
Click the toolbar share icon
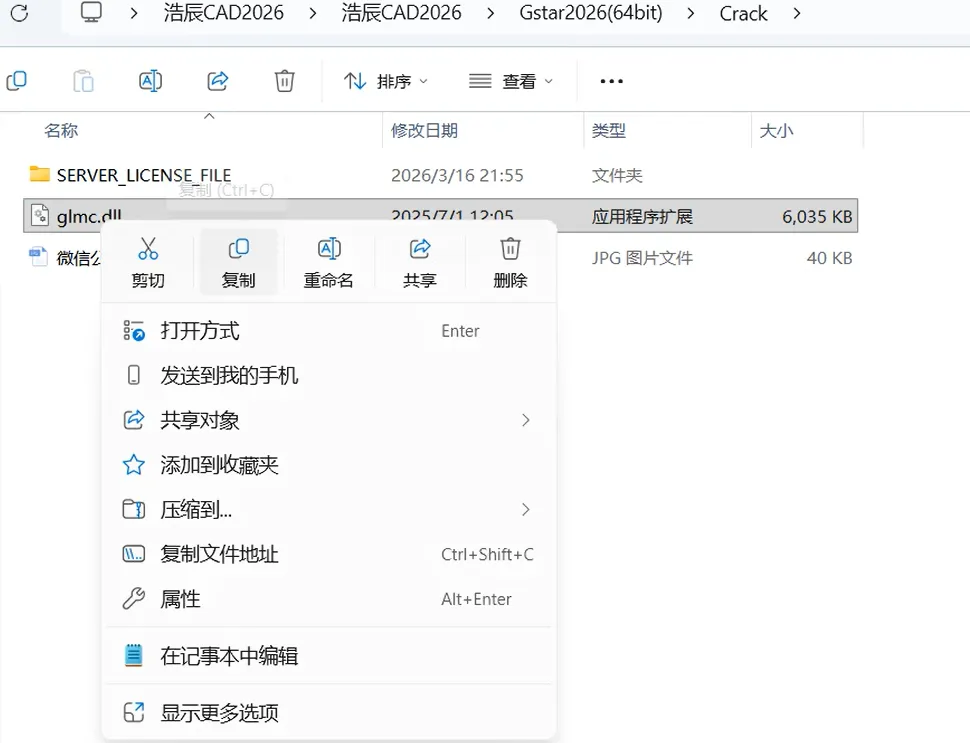click(x=218, y=81)
